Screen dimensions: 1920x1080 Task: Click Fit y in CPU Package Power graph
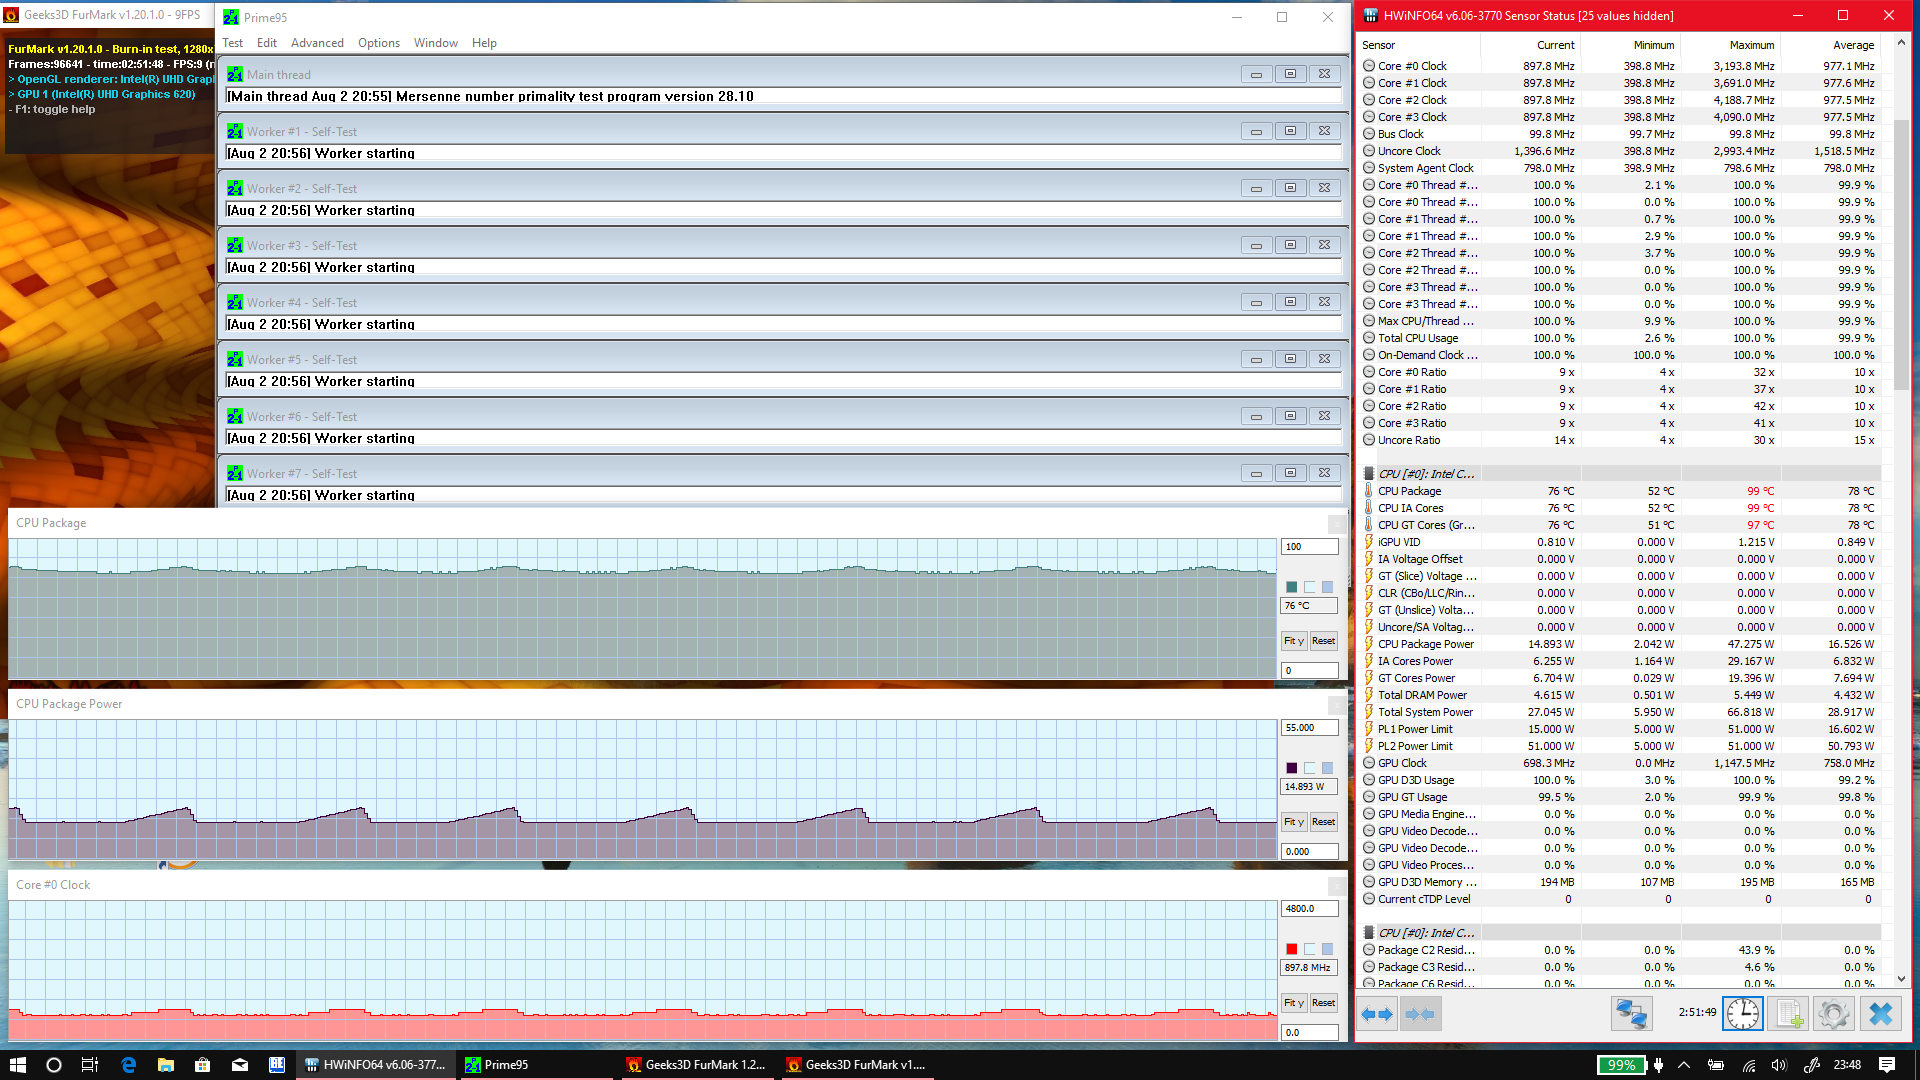pyautogui.click(x=1294, y=822)
